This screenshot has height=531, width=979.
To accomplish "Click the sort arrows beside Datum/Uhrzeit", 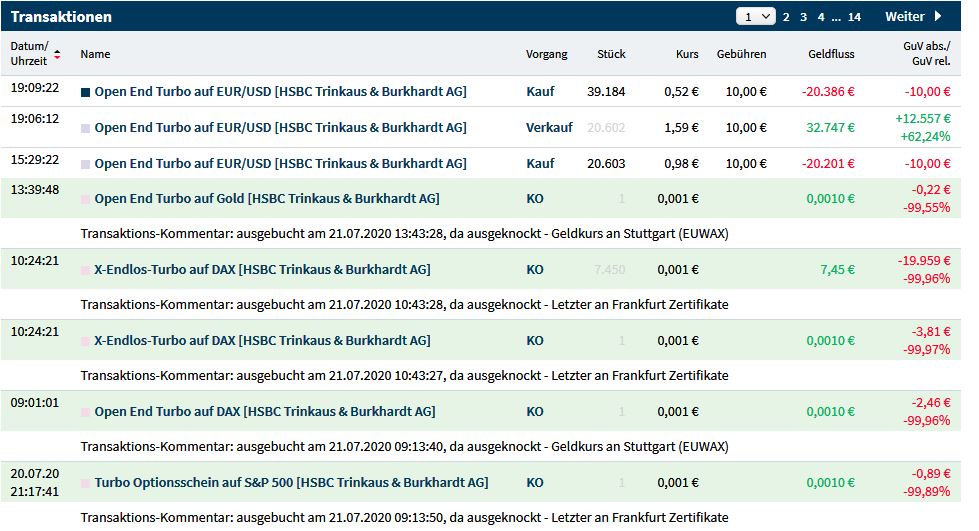I will 57,54.
